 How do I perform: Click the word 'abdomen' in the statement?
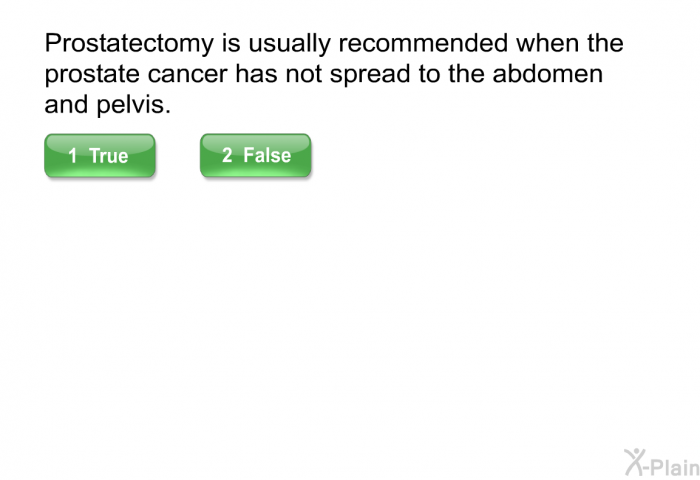pos(548,73)
